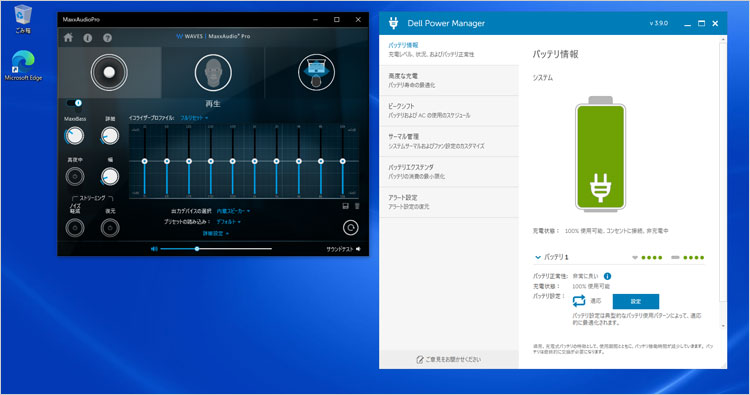750x395 pixels.
Task: Mute using the volume speaker icon
Action: pyautogui.click(x=154, y=249)
